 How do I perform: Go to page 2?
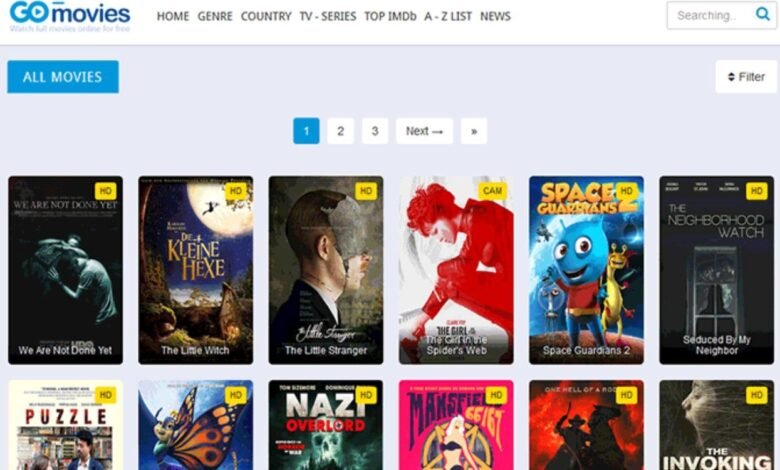[x=340, y=131]
